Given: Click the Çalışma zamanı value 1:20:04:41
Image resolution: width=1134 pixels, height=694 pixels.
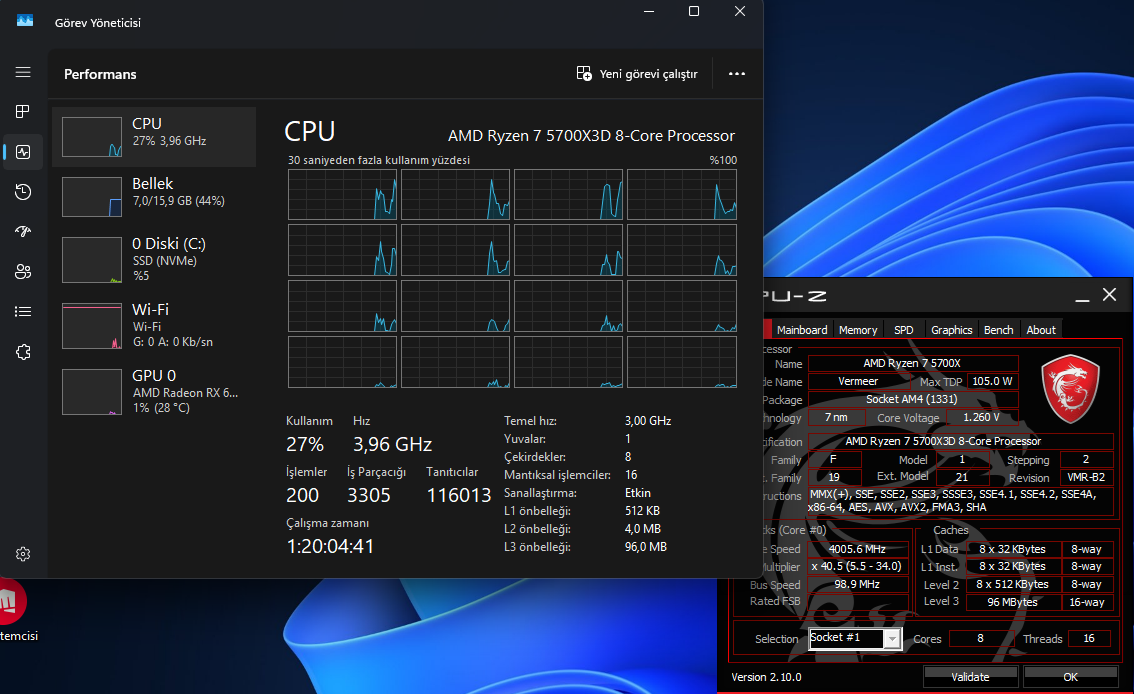Looking at the screenshot, I should tap(331, 546).
